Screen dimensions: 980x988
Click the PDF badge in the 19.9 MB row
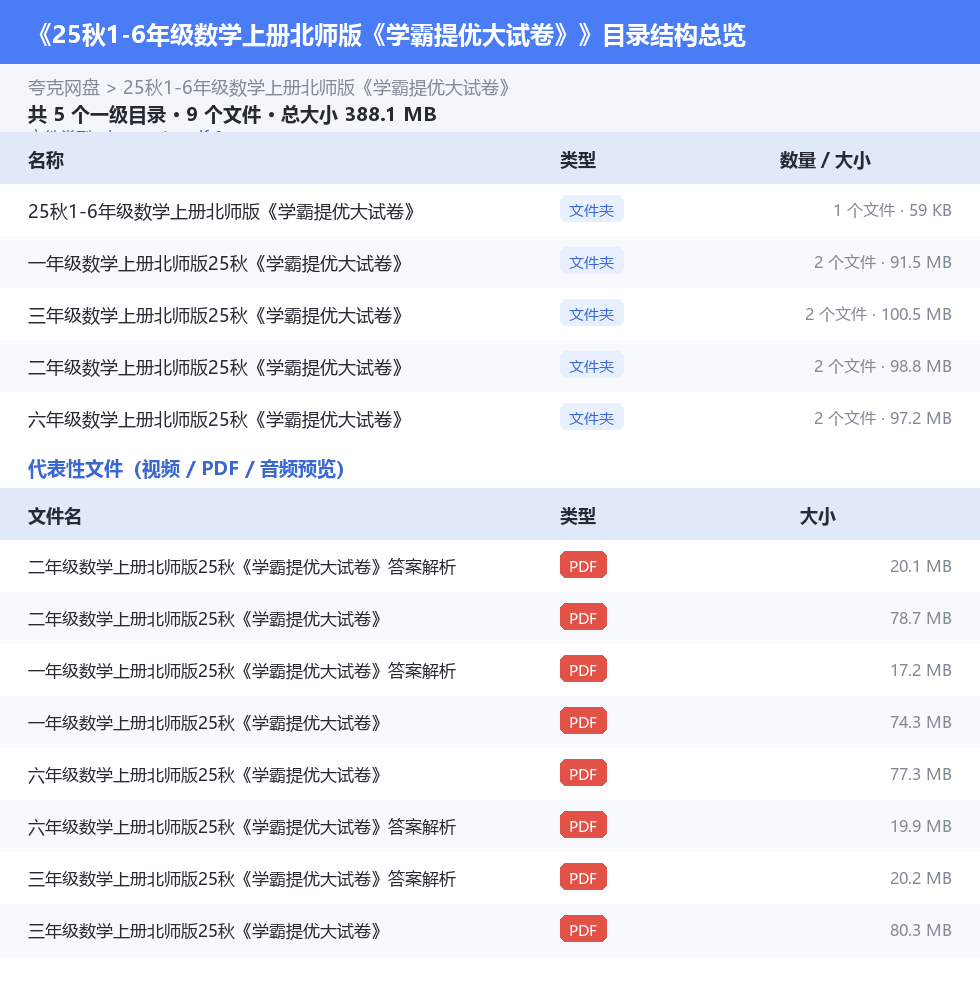pos(584,825)
